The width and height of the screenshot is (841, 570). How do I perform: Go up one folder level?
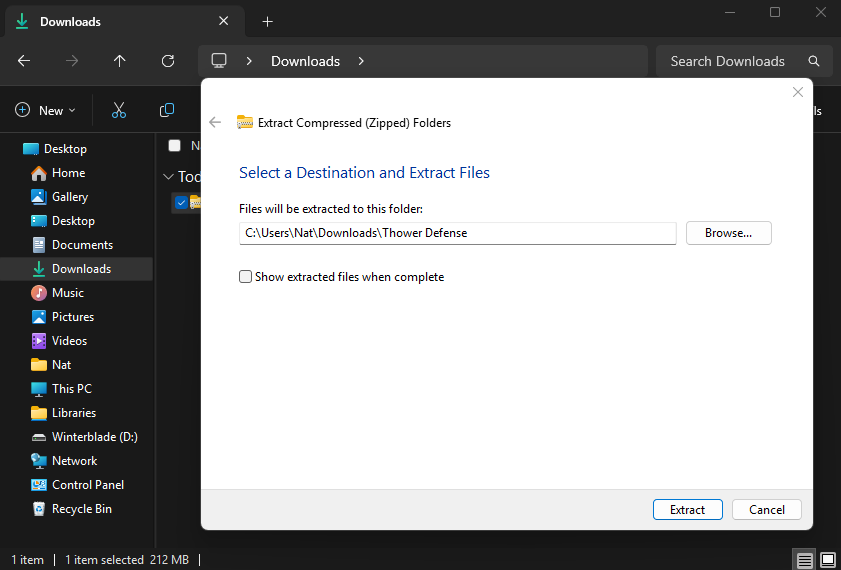coord(120,61)
